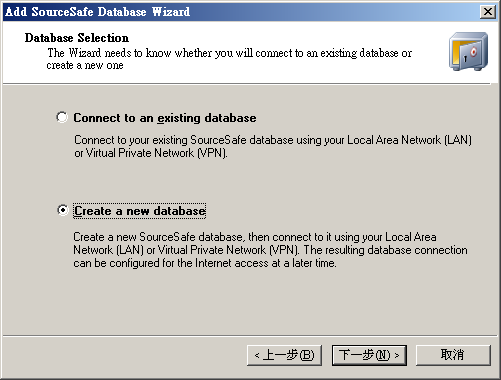Click the 'Database Selection' heading
This screenshot has height=380, width=501.
(77, 38)
